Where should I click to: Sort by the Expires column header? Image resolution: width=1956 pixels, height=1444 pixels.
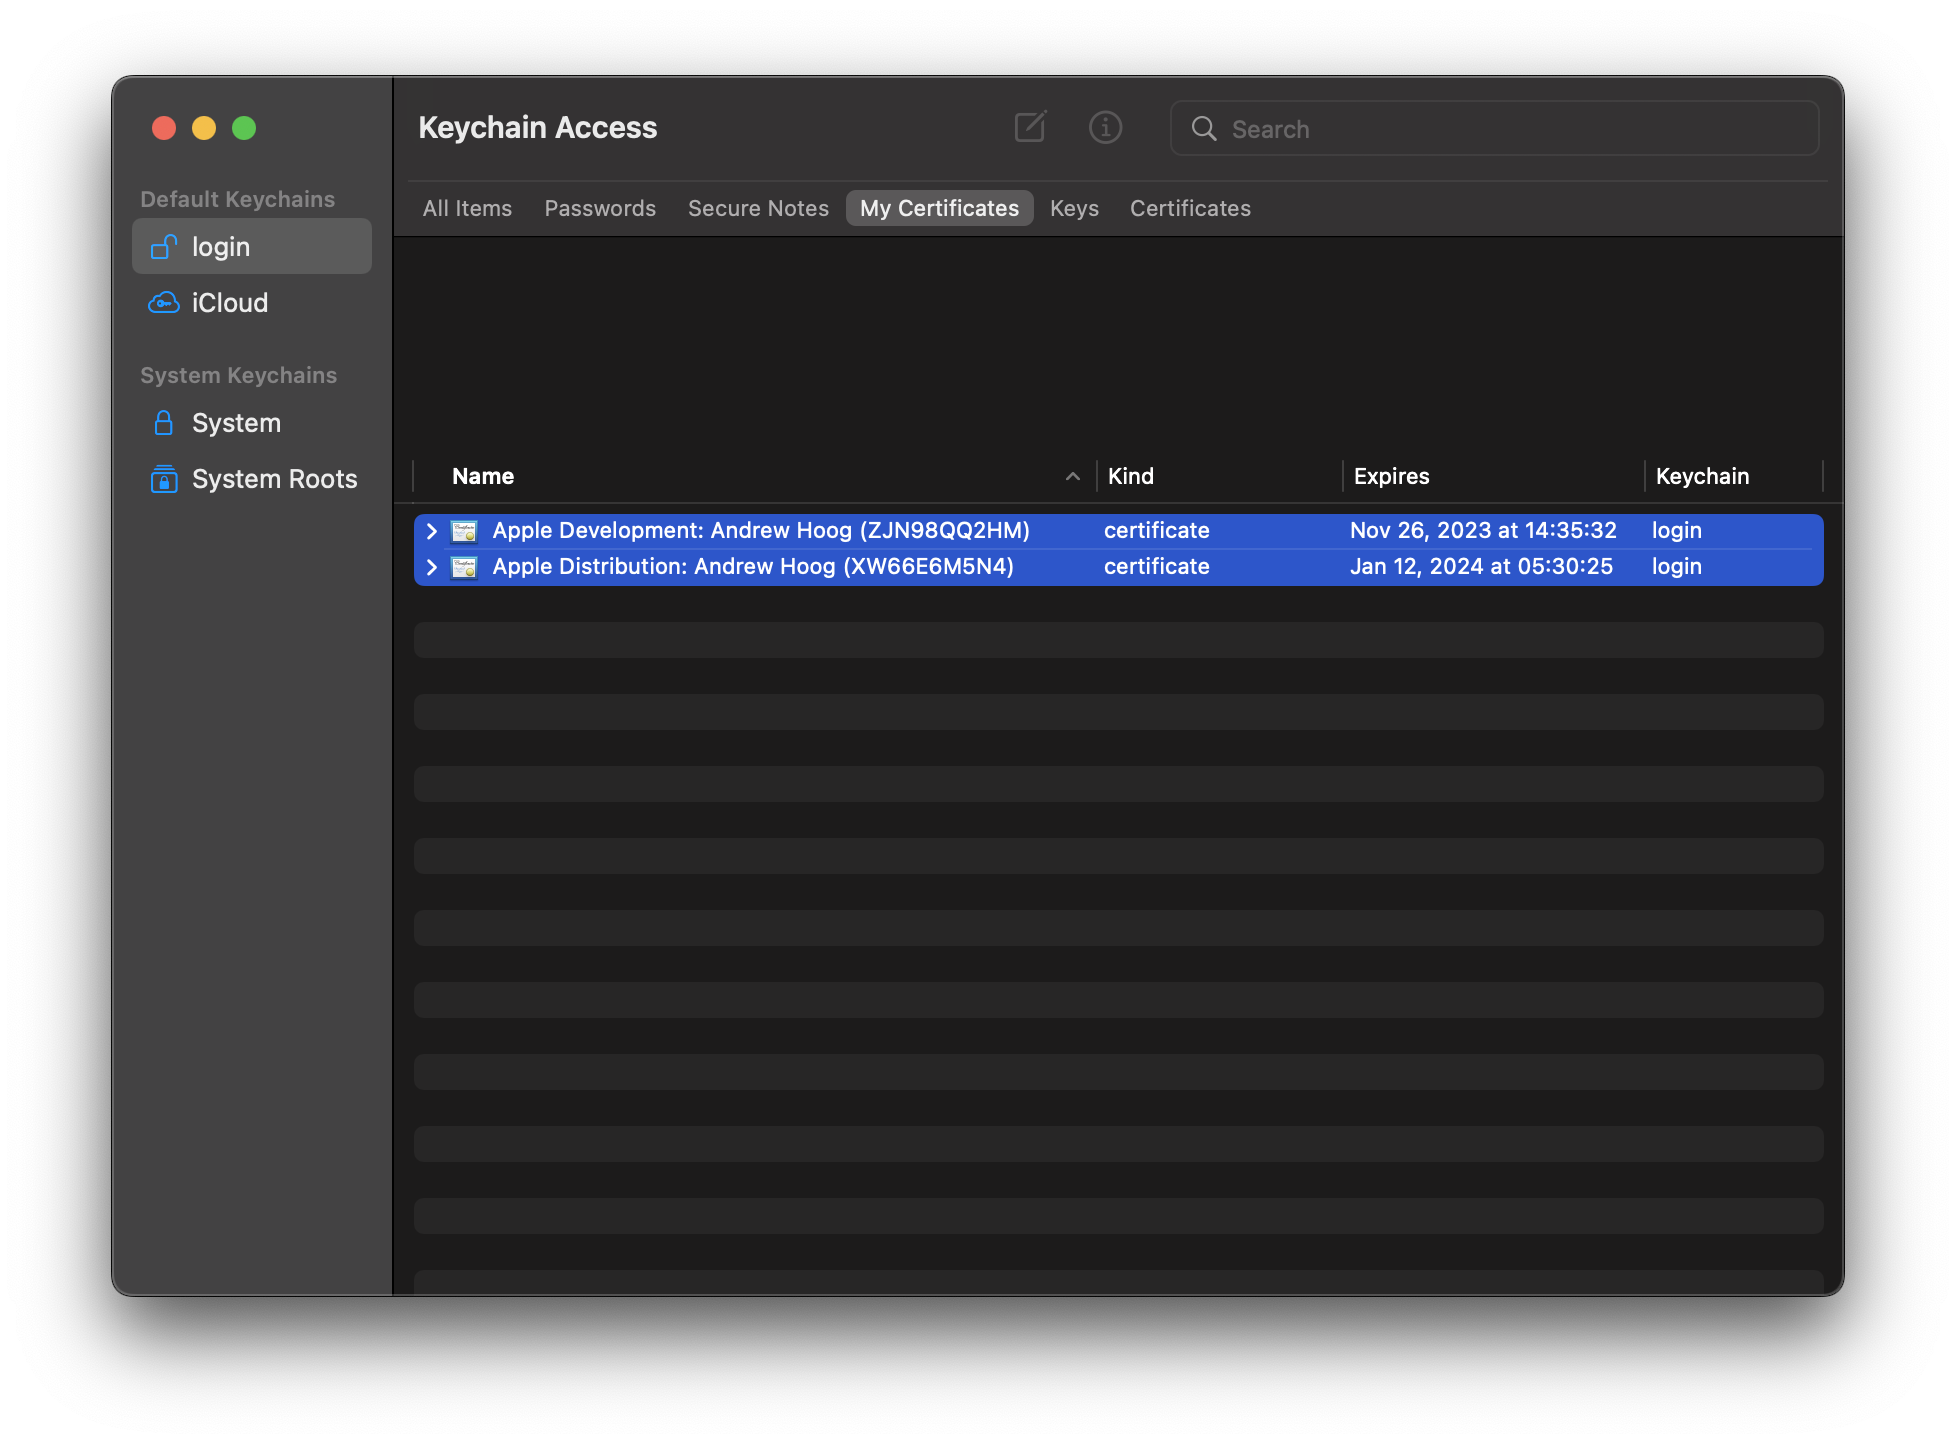point(1391,476)
